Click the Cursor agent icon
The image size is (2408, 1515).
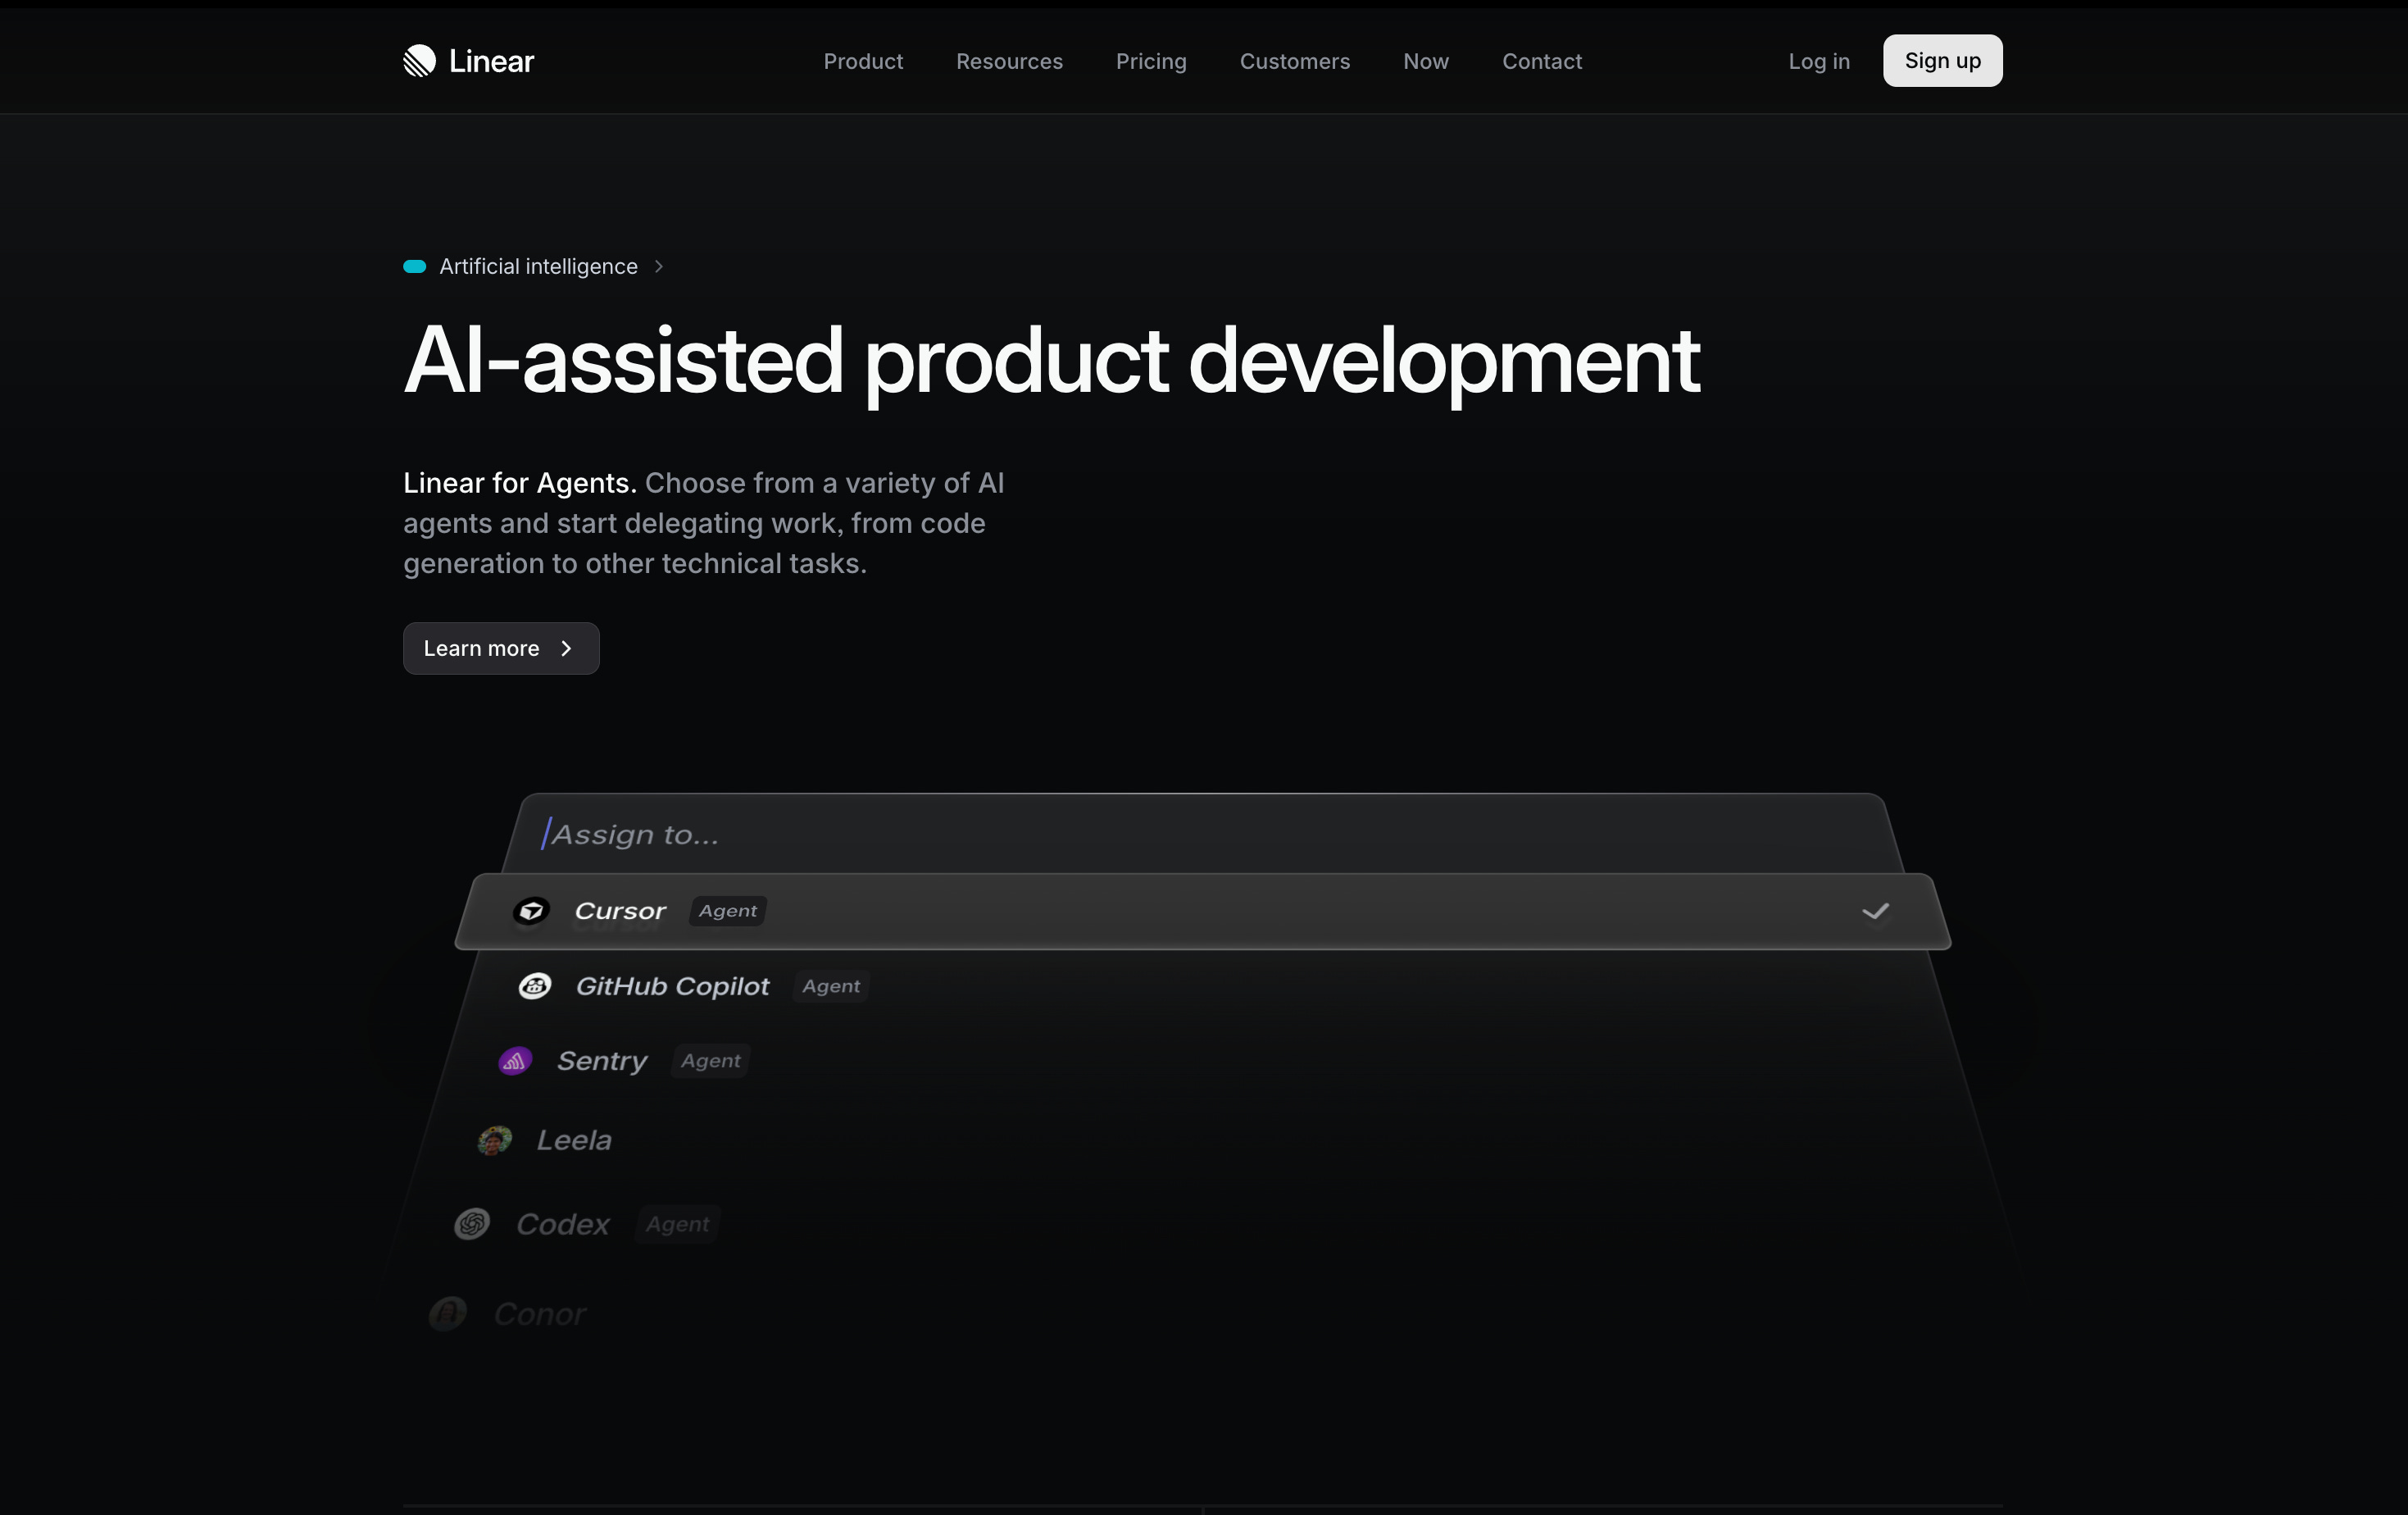pos(531,911)
